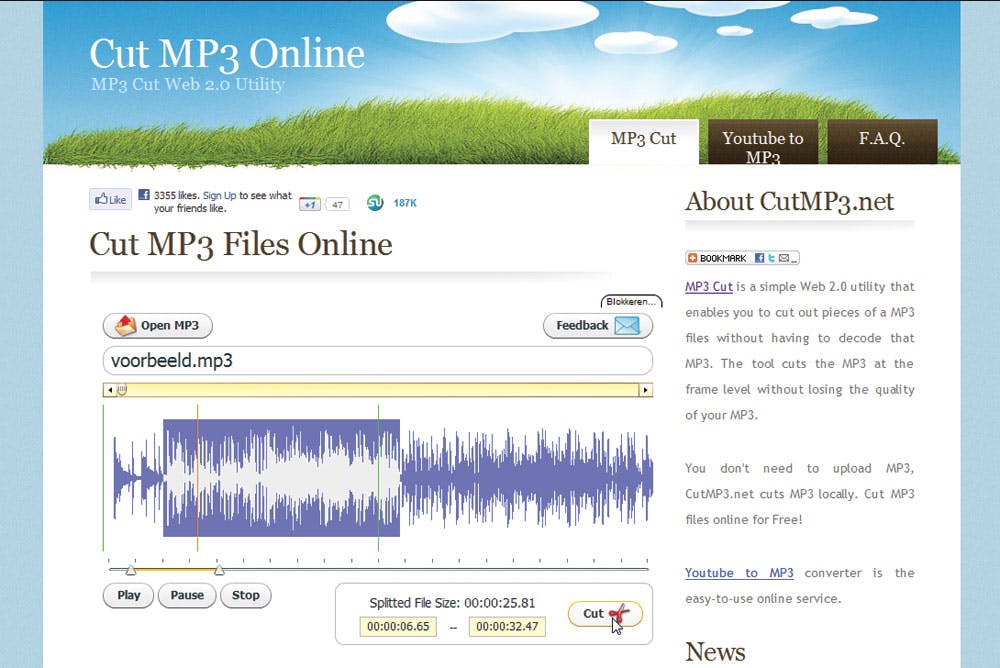Screen dimensions: 1000x668
Task: Click the 187K StumbleUpon count
Action: coord(405,203)
